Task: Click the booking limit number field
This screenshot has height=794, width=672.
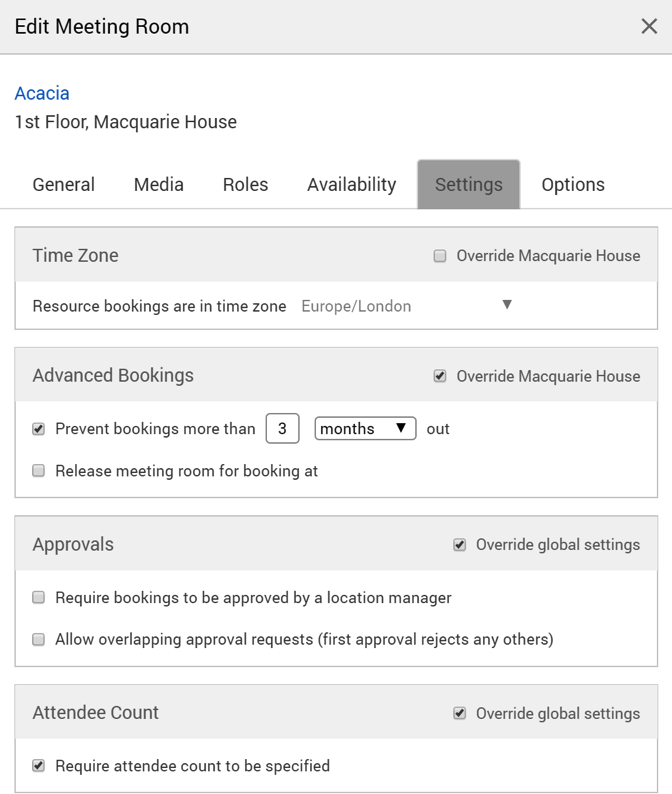Action: coord(283,429)
